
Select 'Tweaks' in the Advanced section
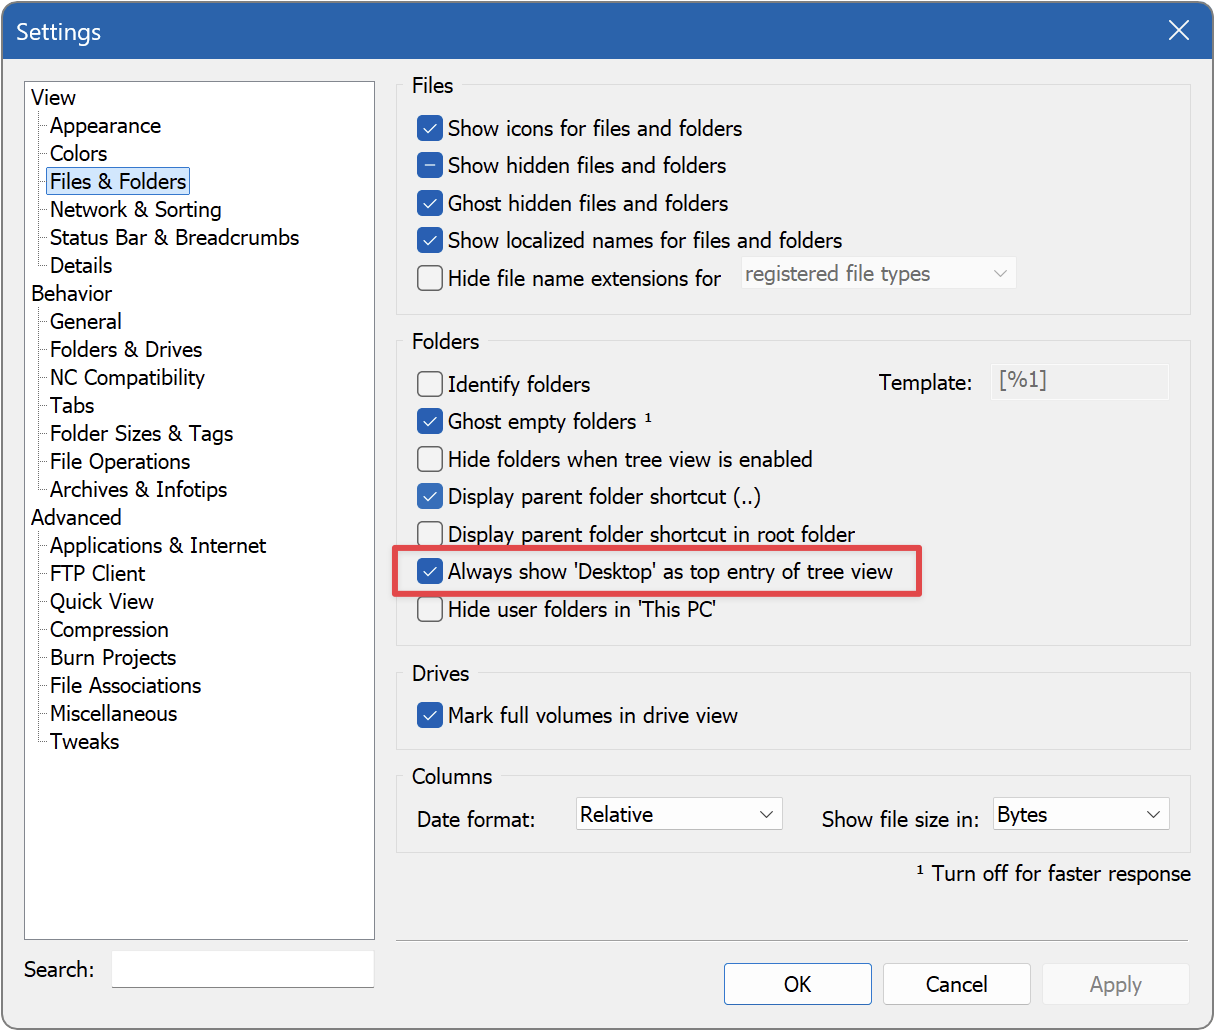(x=85, y=742)
